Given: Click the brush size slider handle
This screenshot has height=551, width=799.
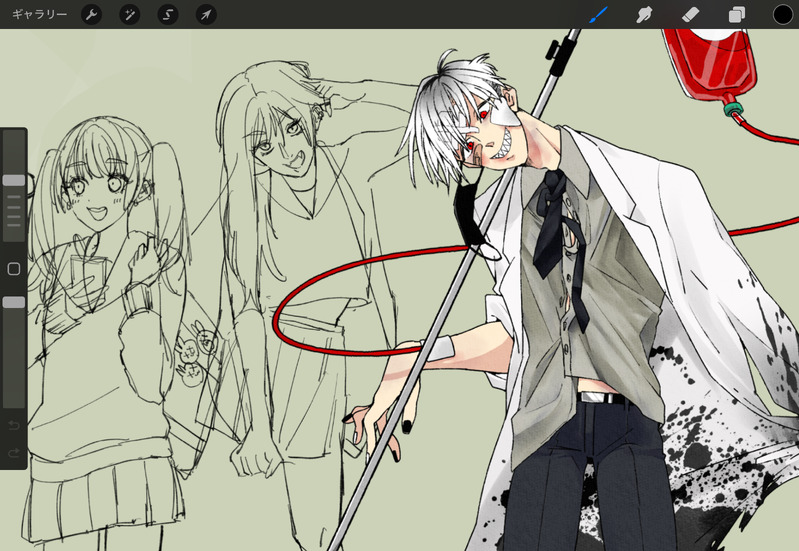Looking at the screenshot, I should pyautogui.click(x=14, y=180).
